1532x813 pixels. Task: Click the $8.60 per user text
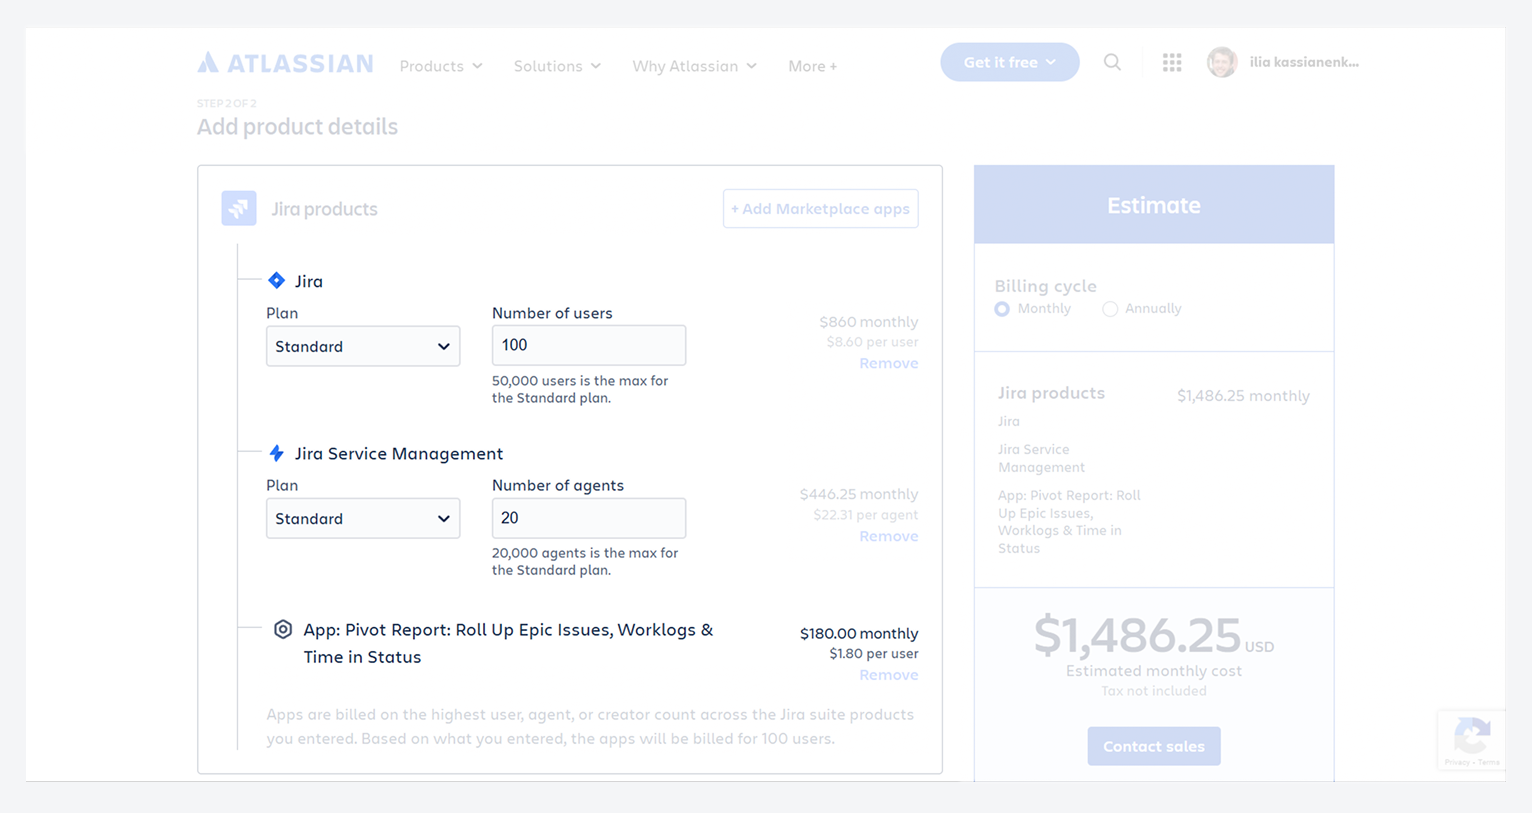tap(872, 342)
